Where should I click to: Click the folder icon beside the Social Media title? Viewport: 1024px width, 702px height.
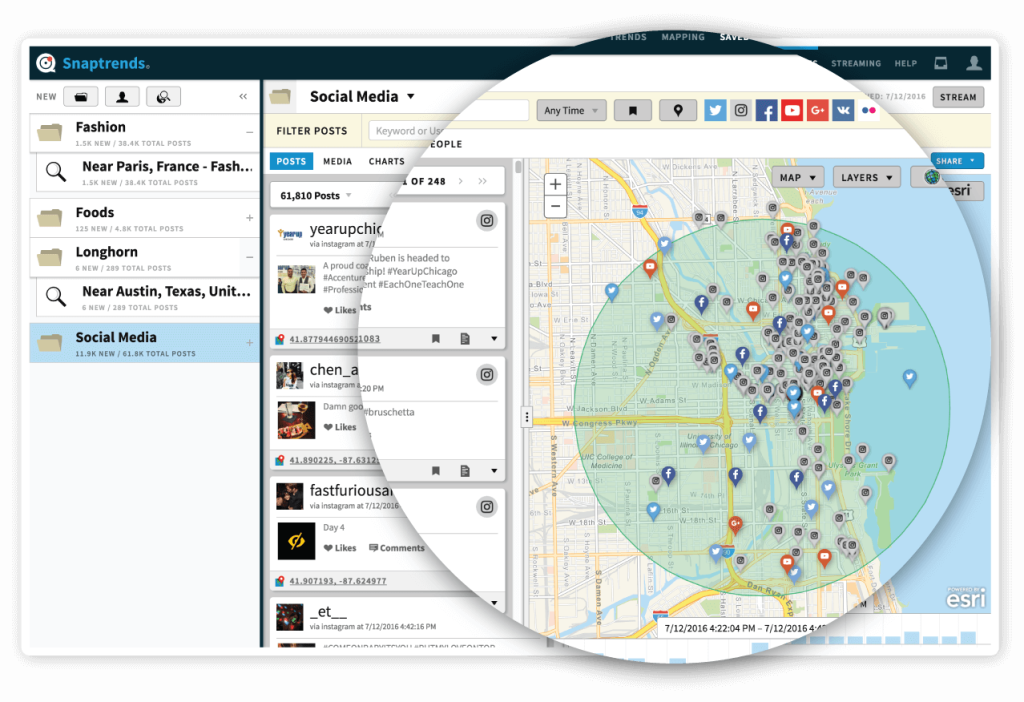pyautogui.click(x=281, y=97)
